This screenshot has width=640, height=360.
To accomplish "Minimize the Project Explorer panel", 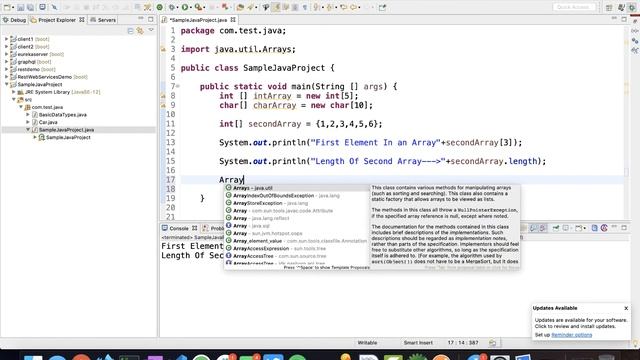I will tap(140, 19).
